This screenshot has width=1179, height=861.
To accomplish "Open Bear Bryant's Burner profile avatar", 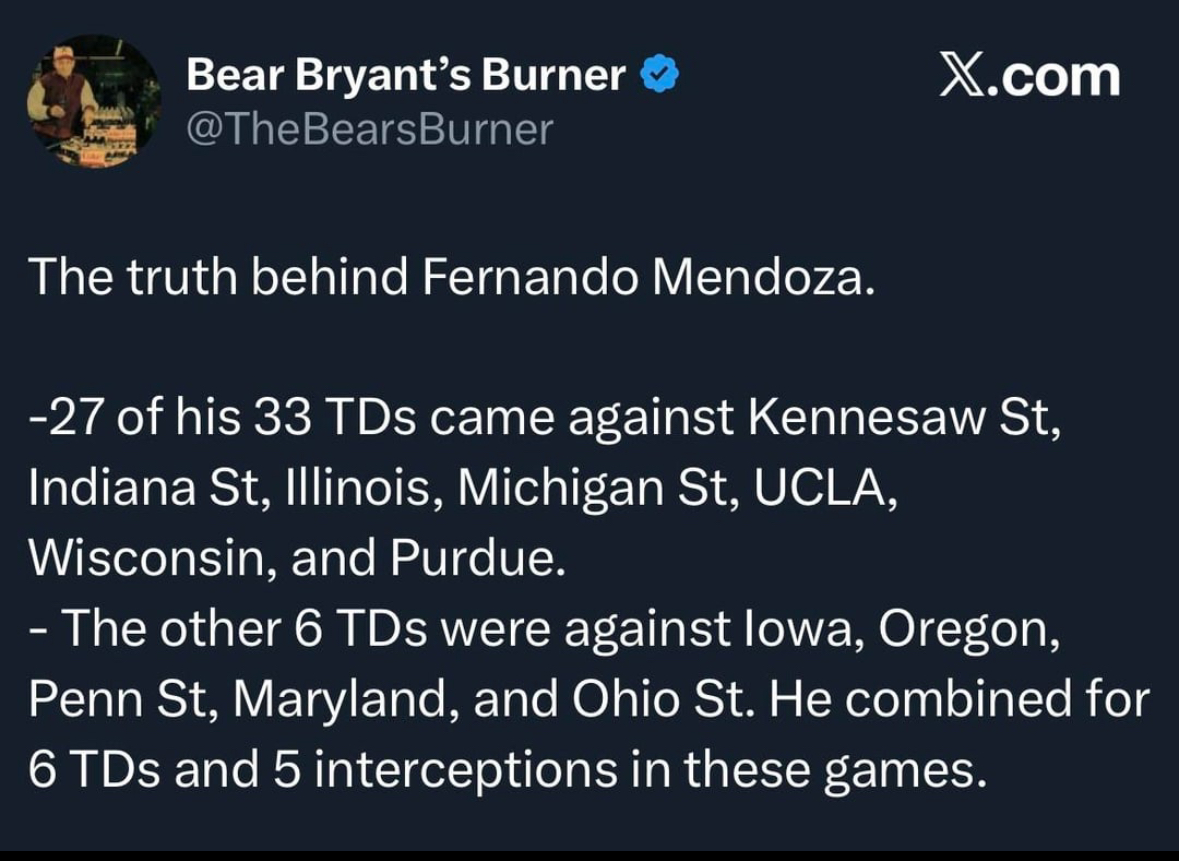I will (93, 102).
